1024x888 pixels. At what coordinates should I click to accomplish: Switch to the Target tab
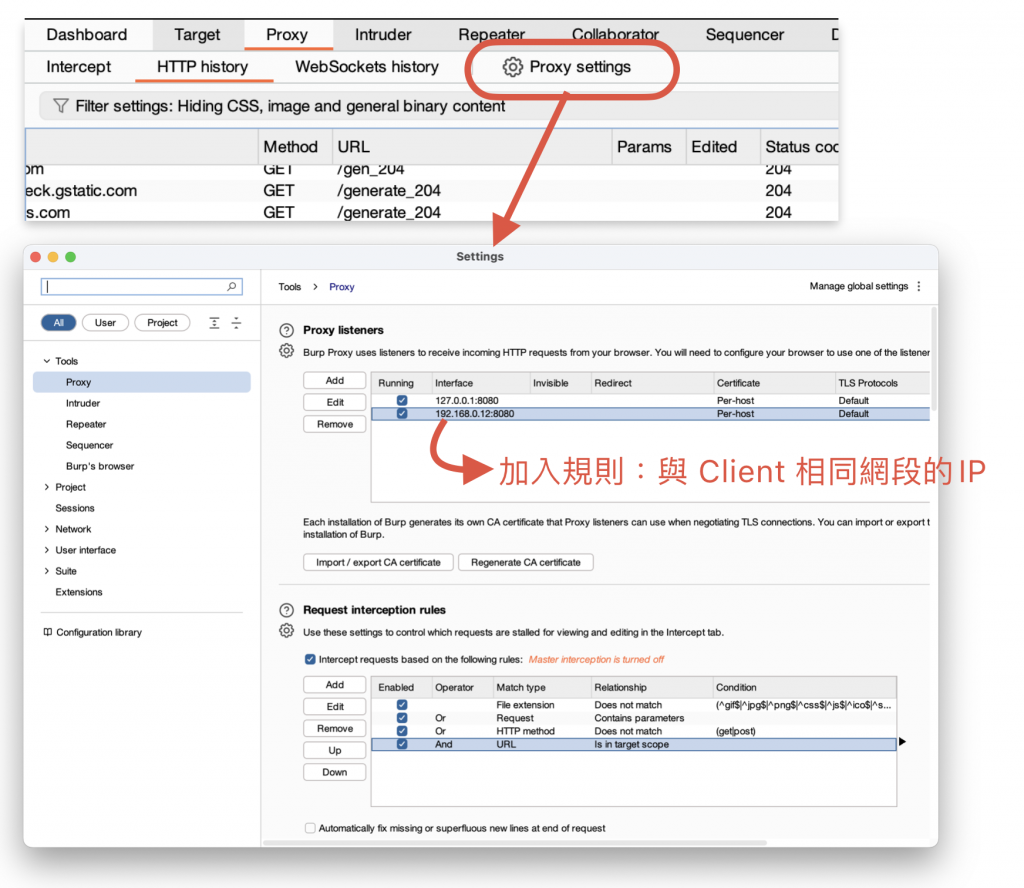[x=197, y=35]
